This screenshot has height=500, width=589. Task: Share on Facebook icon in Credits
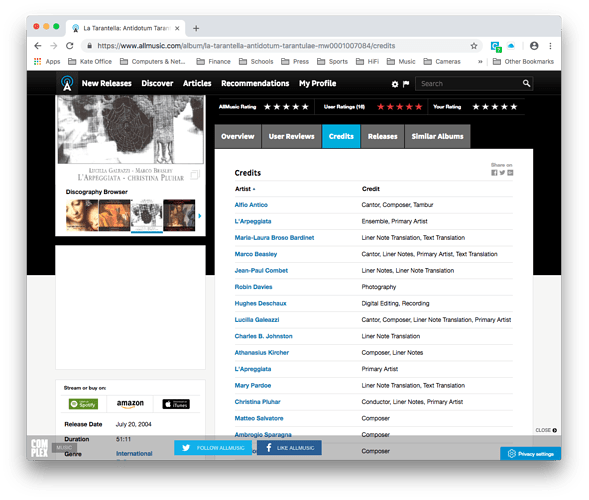point(494,173)
